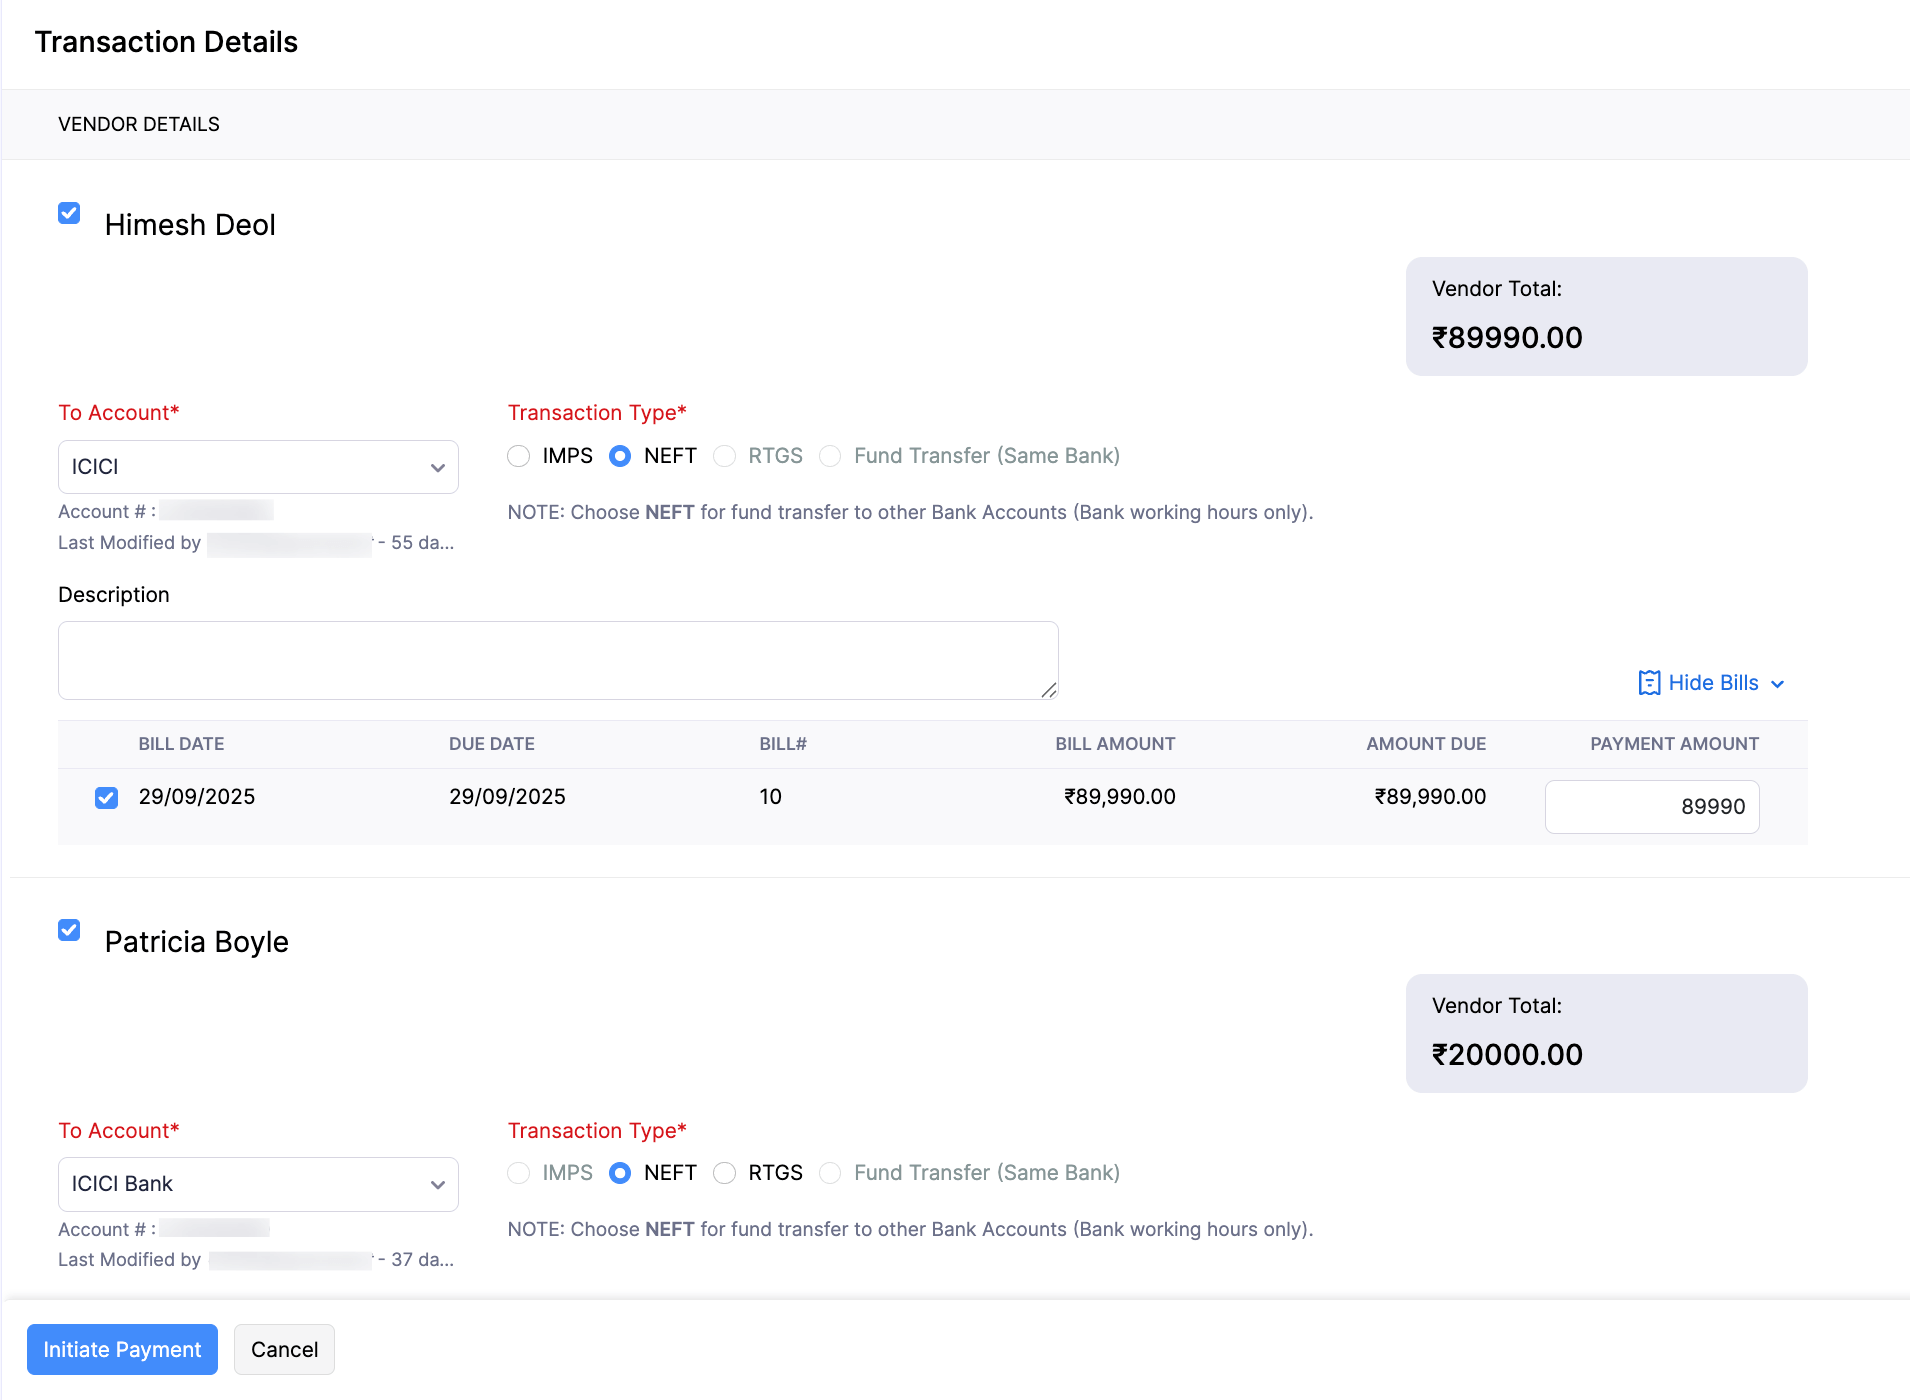Image resolution: width=1910 pixels, height=1400 pixels.
Task: Select IMPS transaction type for Himesh Deol
Action: click(519, 456)
